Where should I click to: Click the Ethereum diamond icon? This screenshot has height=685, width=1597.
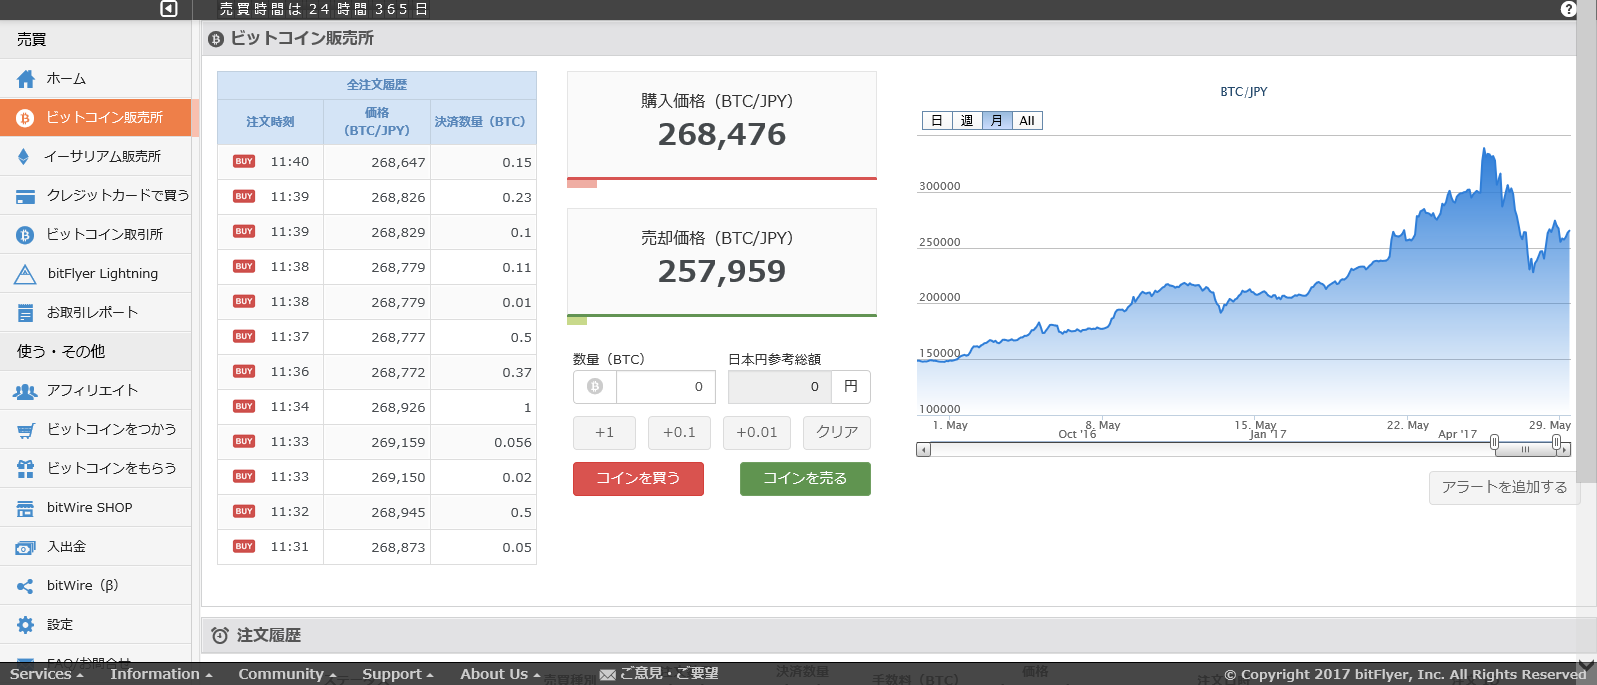click(x=24, y=156)
